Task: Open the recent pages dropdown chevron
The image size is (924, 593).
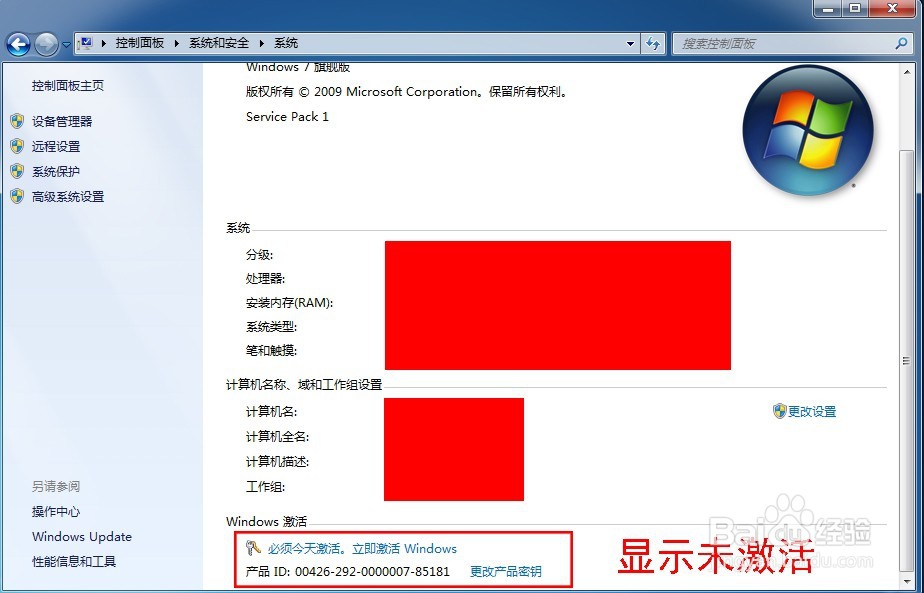Action: click(66, 46)
